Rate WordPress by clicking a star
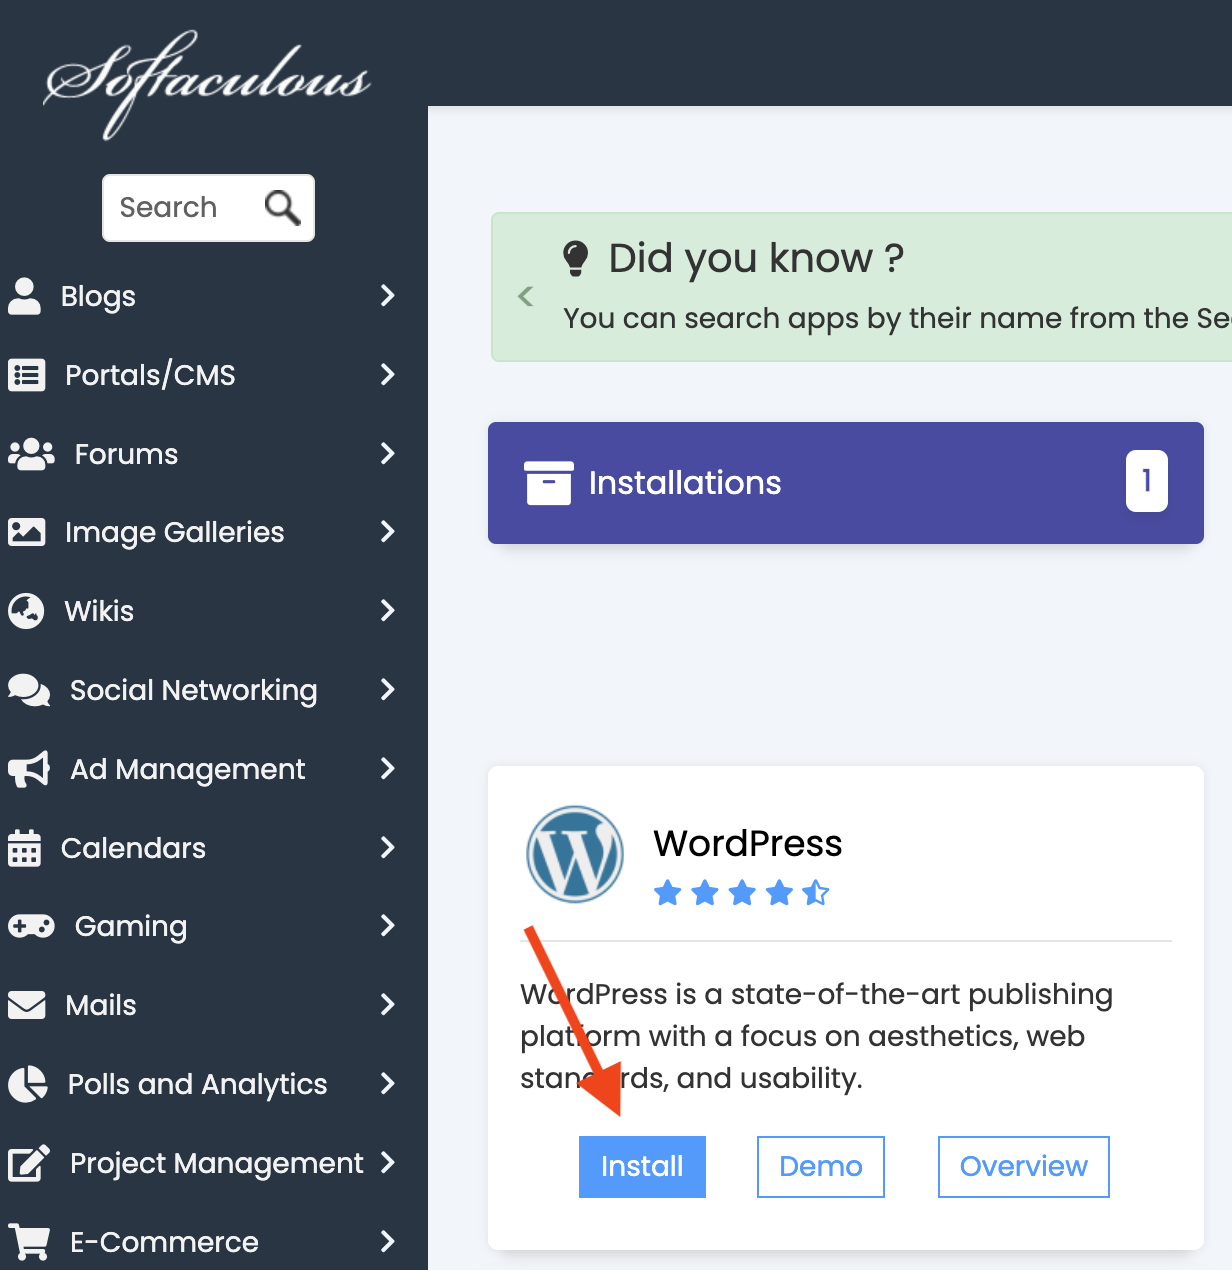1232x1270 pixels. [x=742, y=892]
